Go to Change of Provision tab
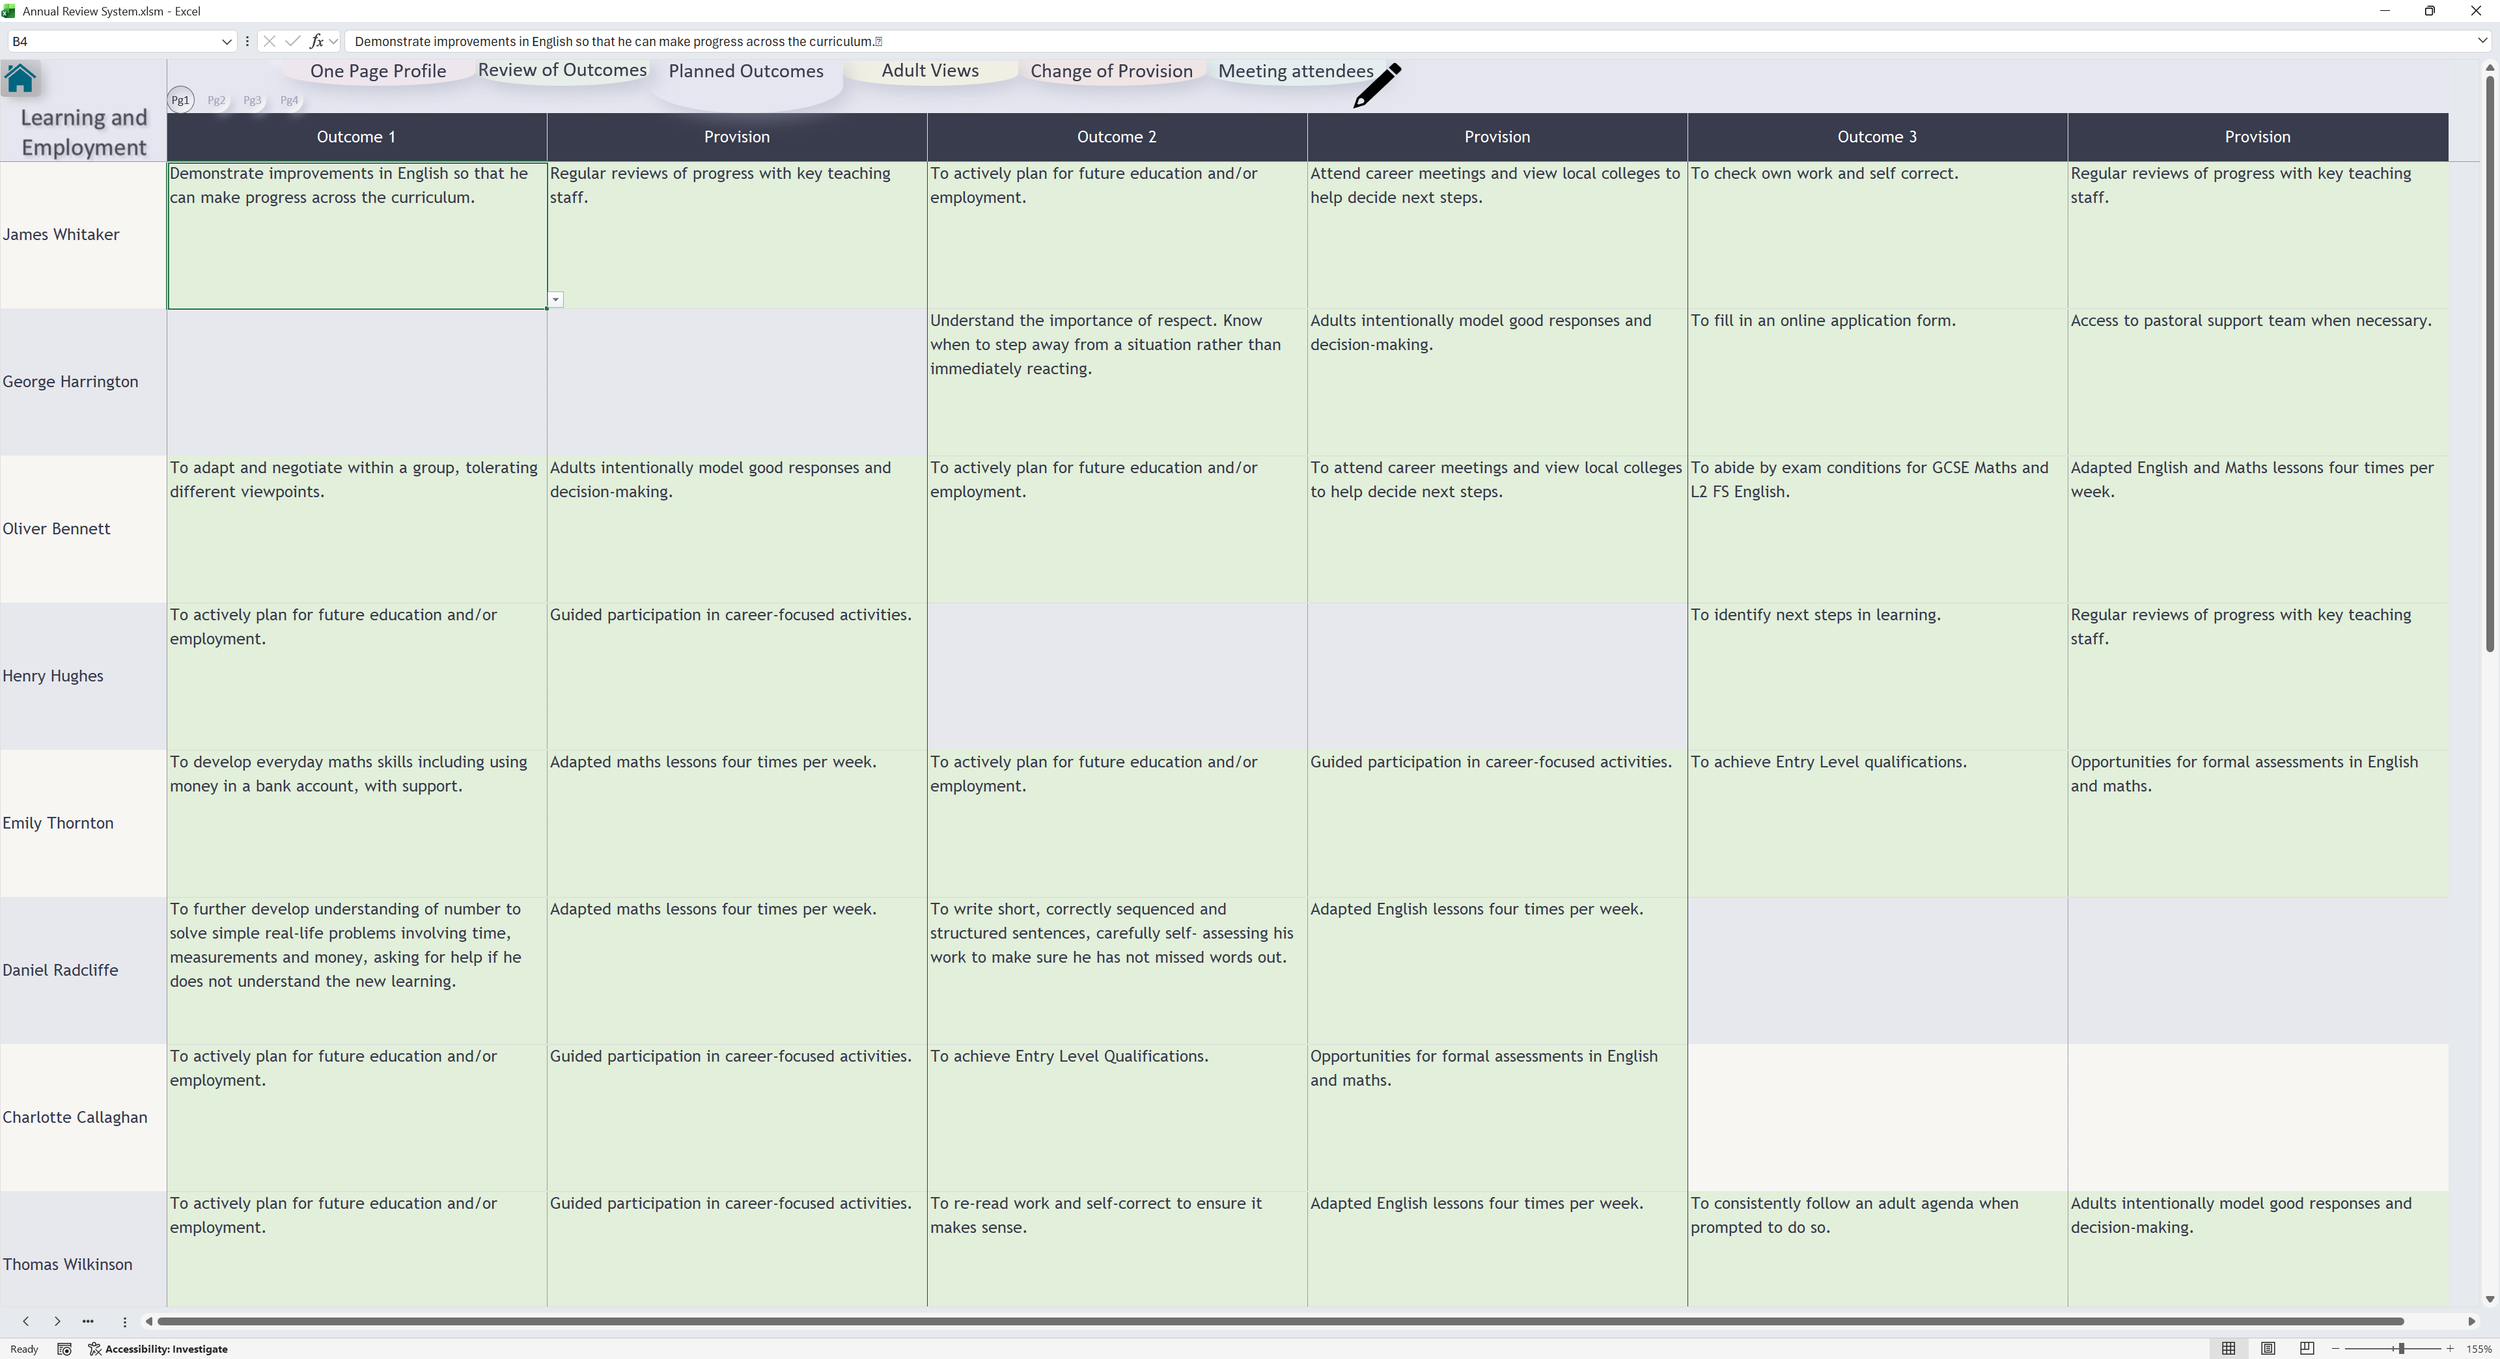The width and height of the screenshot is (2500, 1359). tap(1111, 71)
